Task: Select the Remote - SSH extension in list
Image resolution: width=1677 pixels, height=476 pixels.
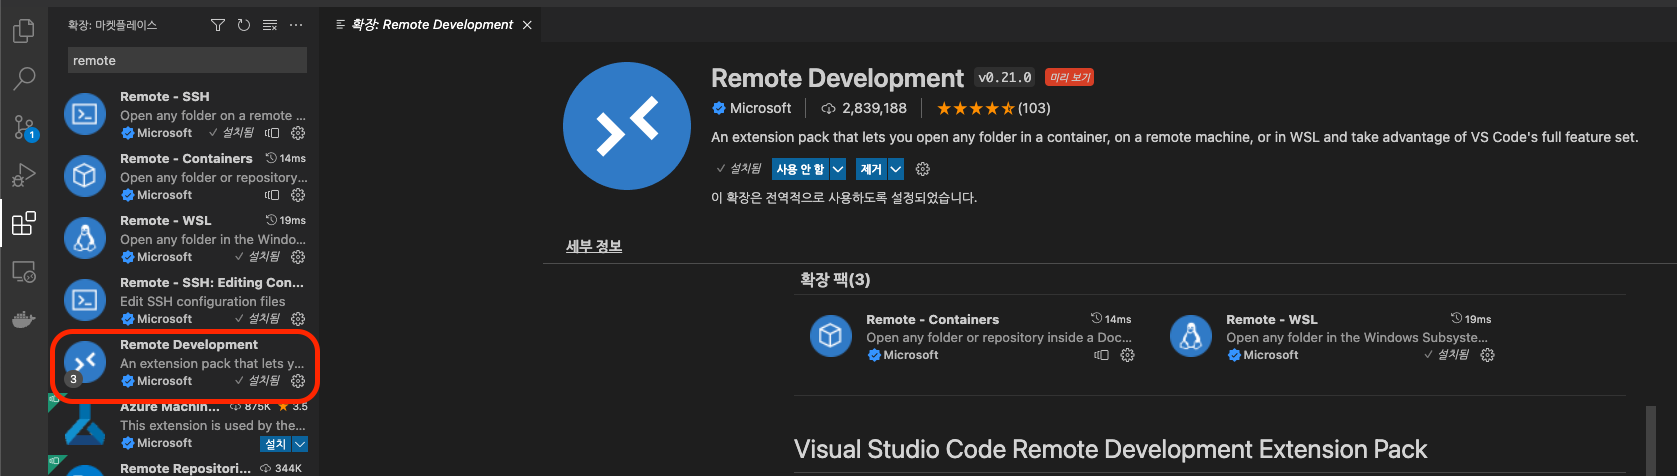Action: (182, 115)
